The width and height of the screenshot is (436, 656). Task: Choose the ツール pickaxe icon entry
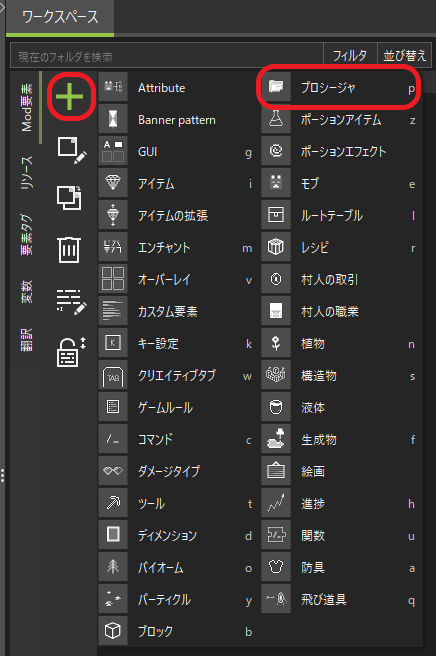(x=176, y=503)
